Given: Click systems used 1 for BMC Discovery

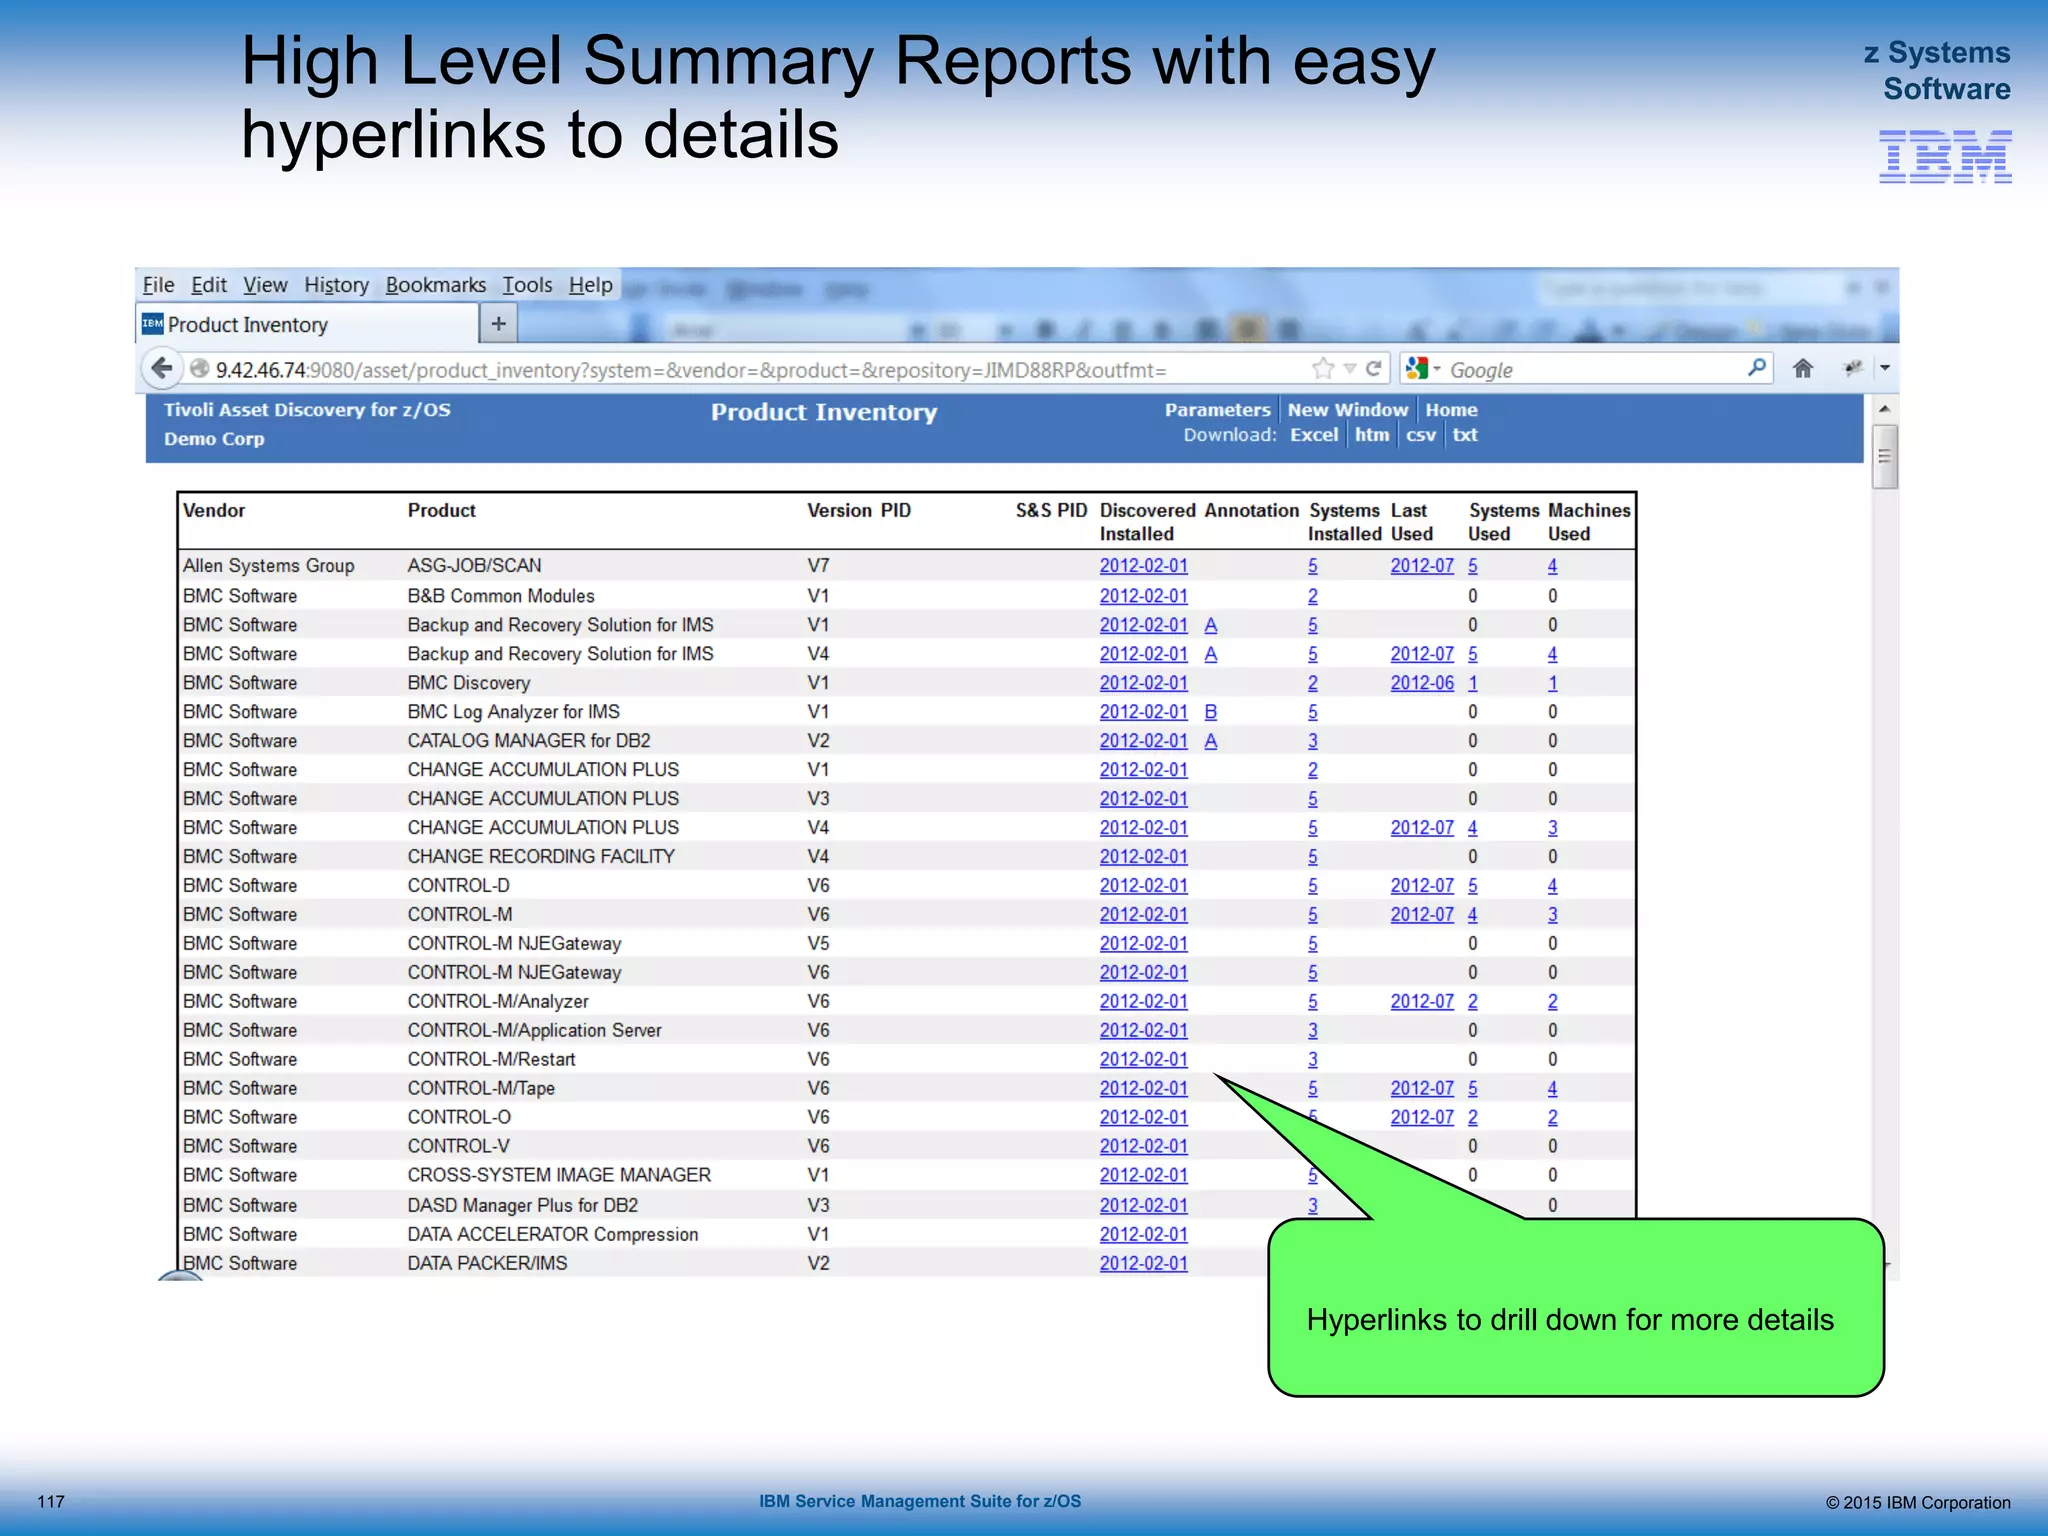Looking at the screenshot, I should 1472,683.
